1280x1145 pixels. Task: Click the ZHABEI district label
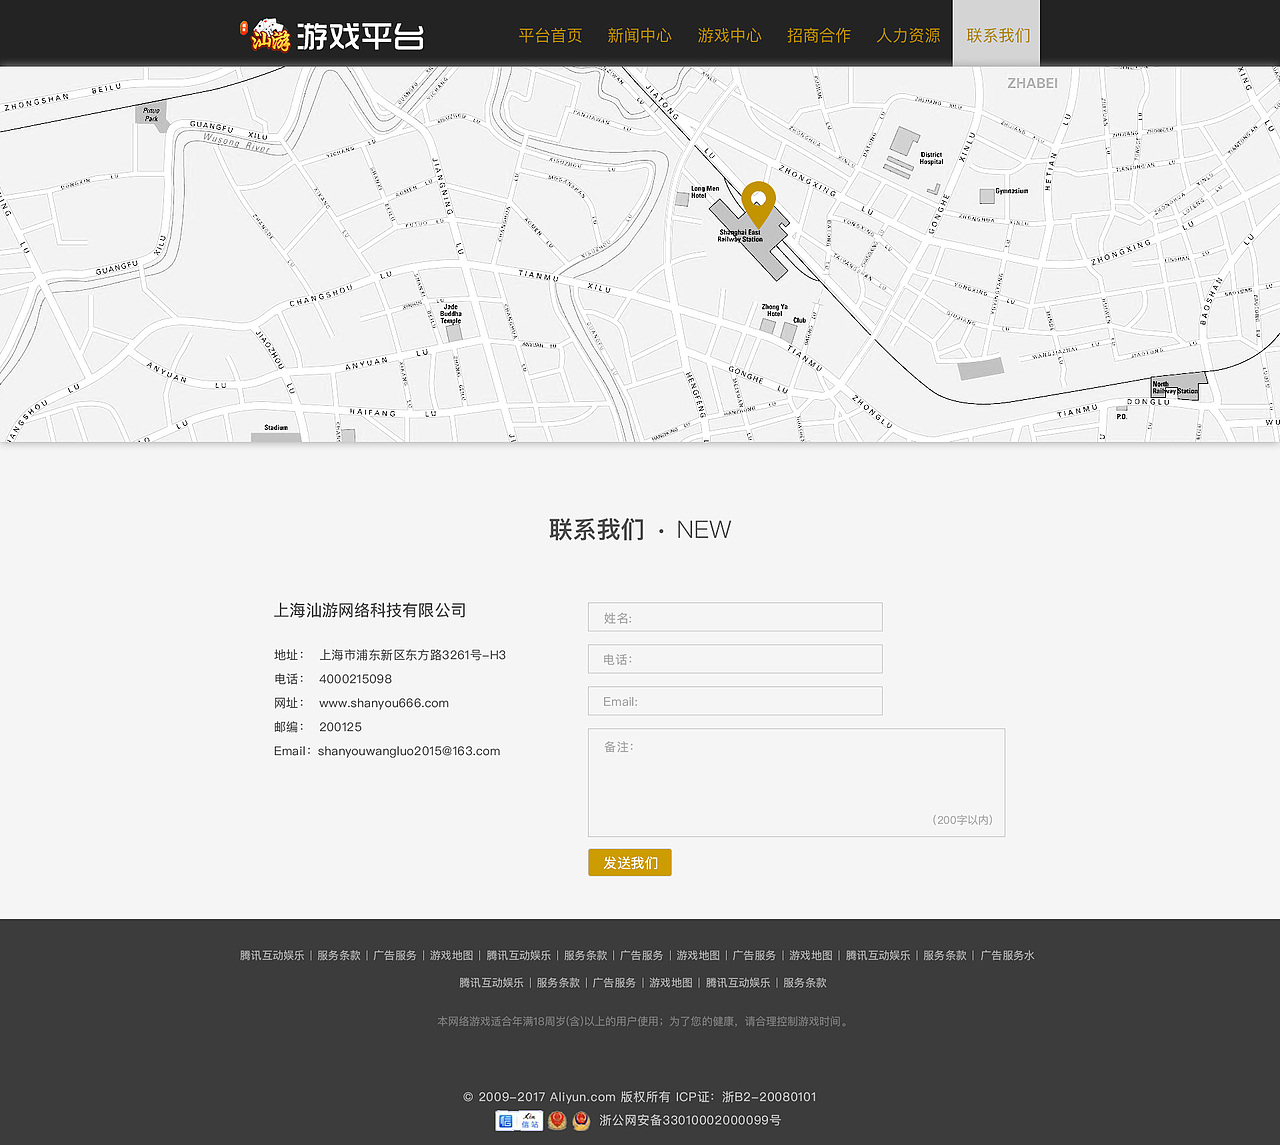pyautogui.click(x=1032, y=83)
